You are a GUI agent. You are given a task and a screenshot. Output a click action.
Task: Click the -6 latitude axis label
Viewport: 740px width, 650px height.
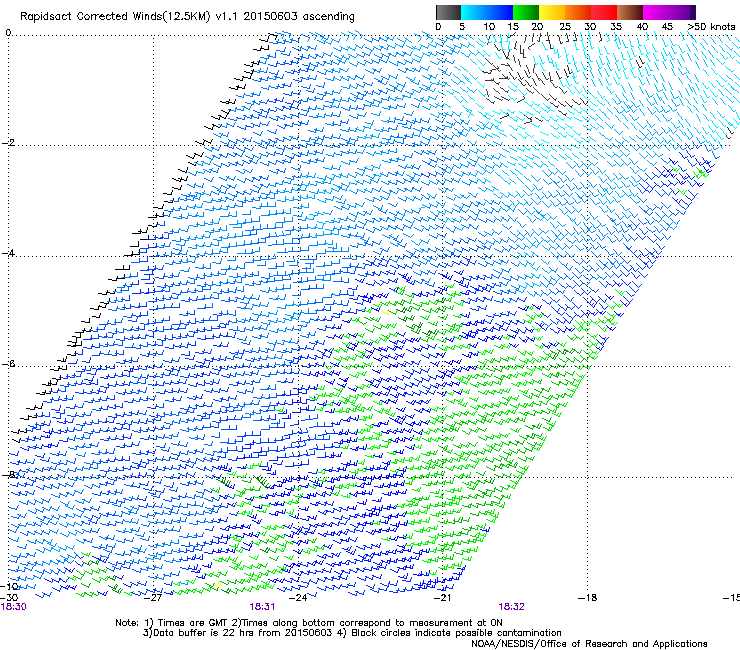8,364
